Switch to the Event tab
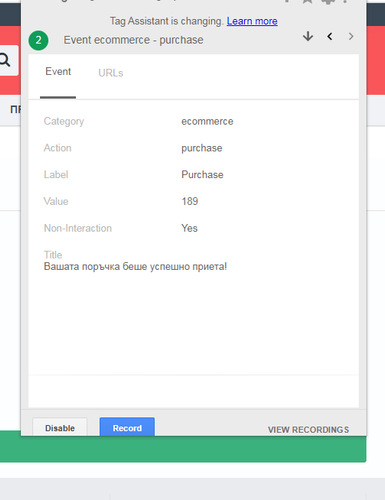This screenshot has width=385, height=500. coord(58,72)
